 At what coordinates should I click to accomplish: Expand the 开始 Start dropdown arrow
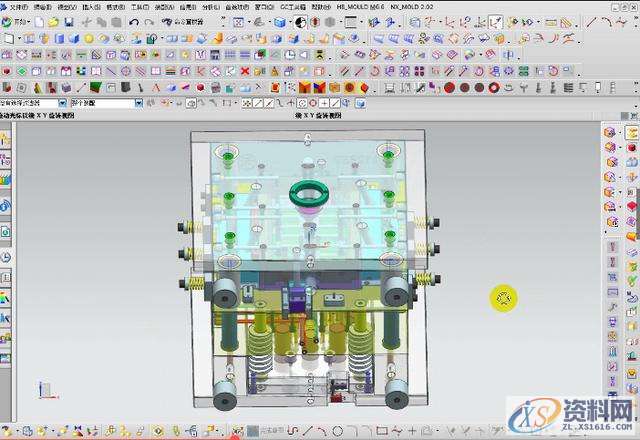[x=30, y=22]
